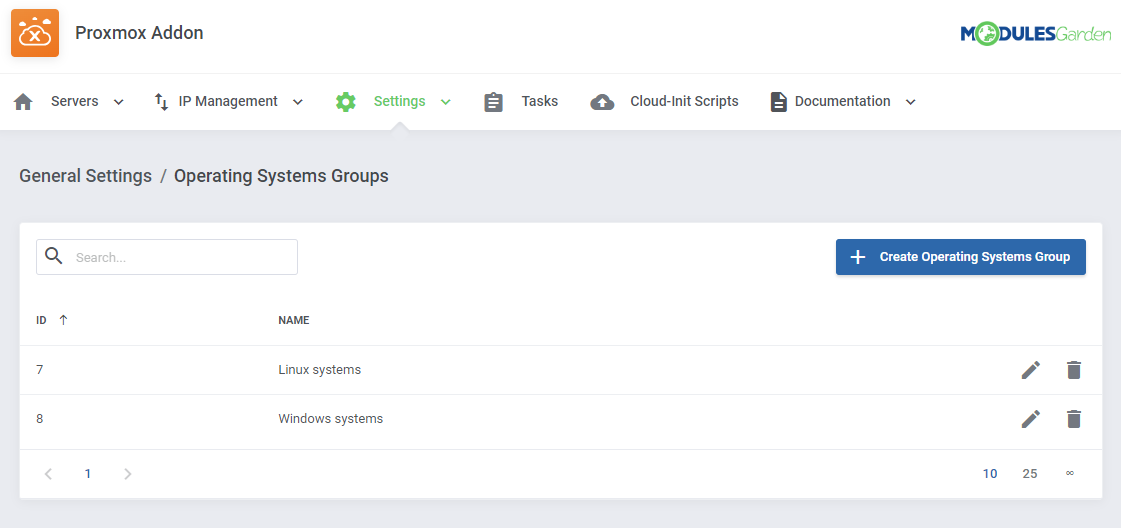Click the orange Proxmox Addon cloud logo
Screen dimensions: 1121x528
pos(34,33)
